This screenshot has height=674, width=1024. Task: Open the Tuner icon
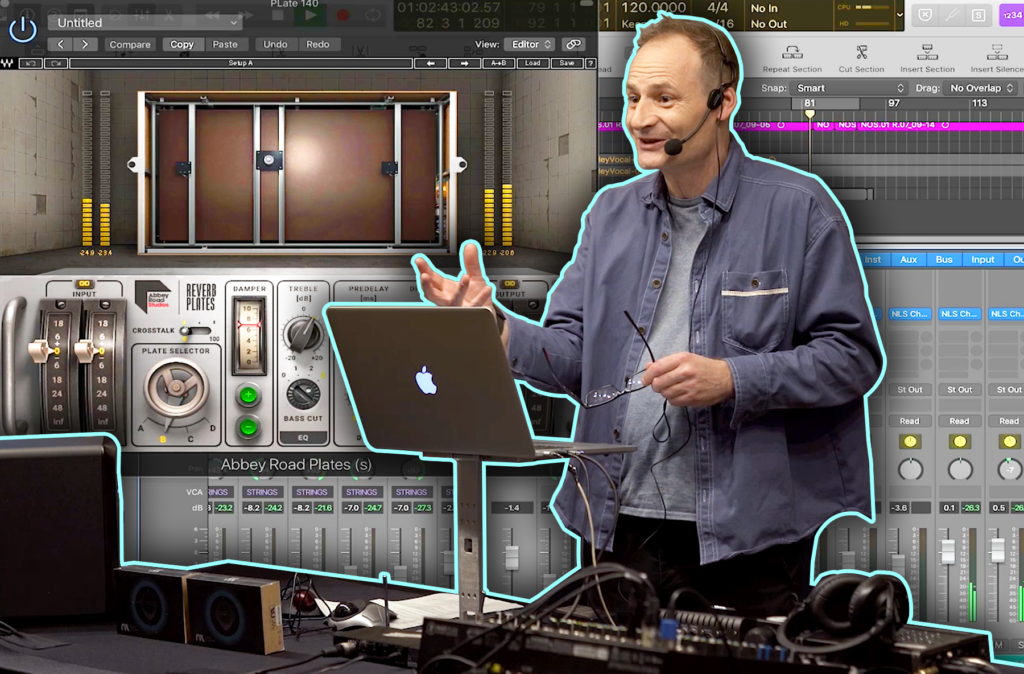point(952,15)
